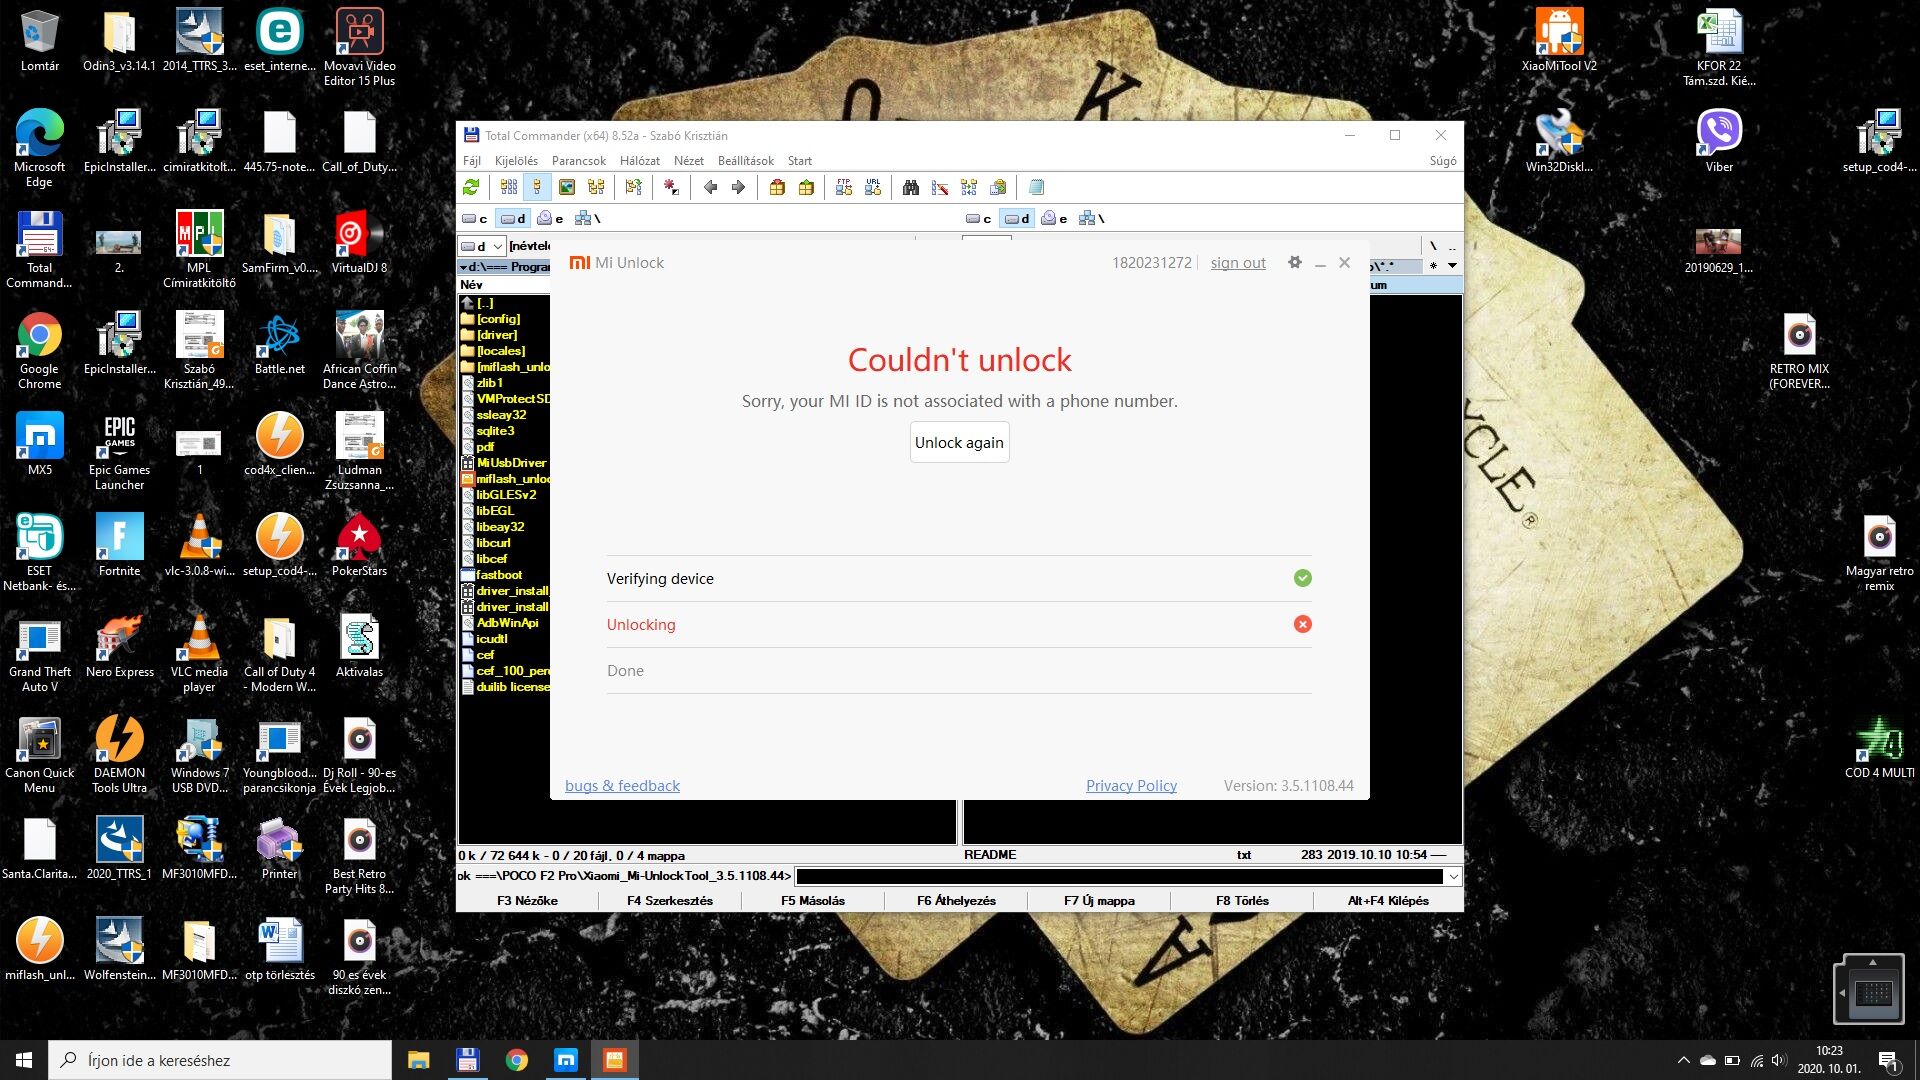The width and height of the screenshot is (1920, 1080).
Task: Expand the command line history dropdown
Action: point(1453,876)
